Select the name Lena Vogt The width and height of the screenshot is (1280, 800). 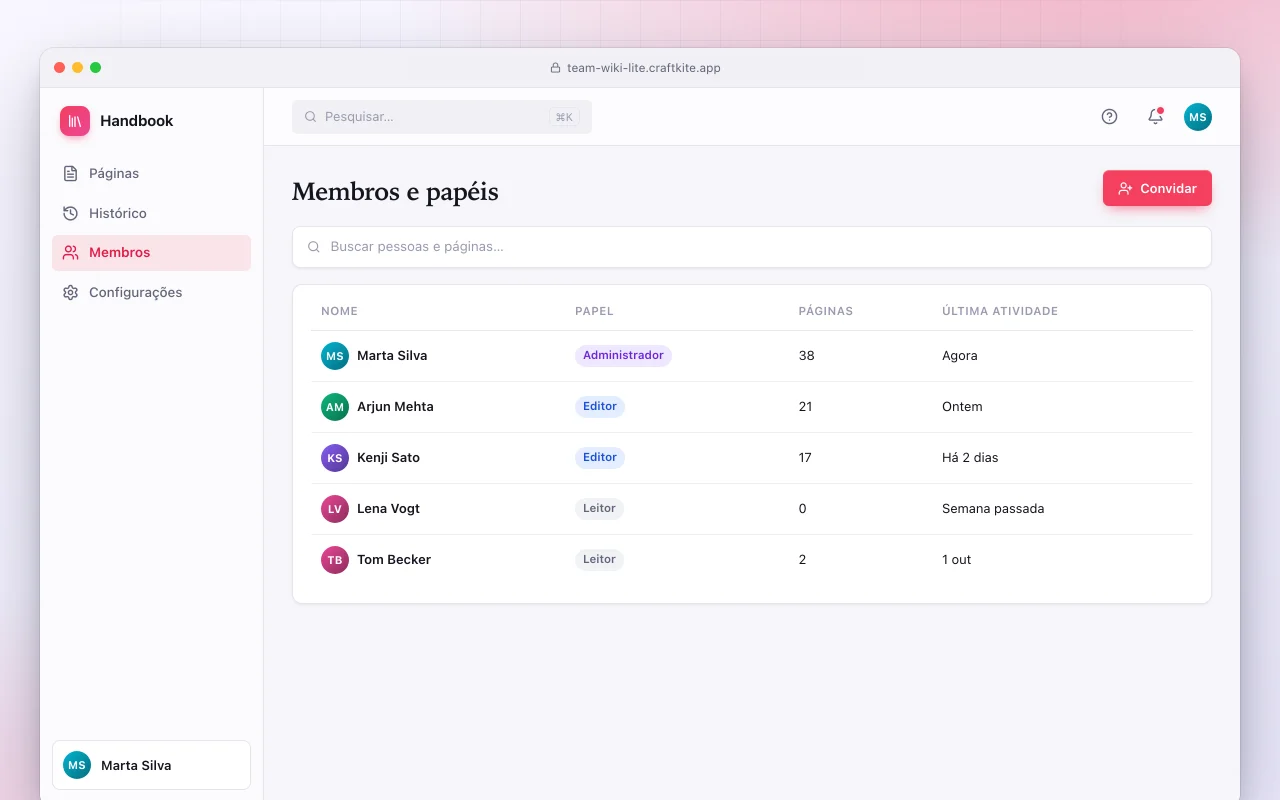click(388, 509)
